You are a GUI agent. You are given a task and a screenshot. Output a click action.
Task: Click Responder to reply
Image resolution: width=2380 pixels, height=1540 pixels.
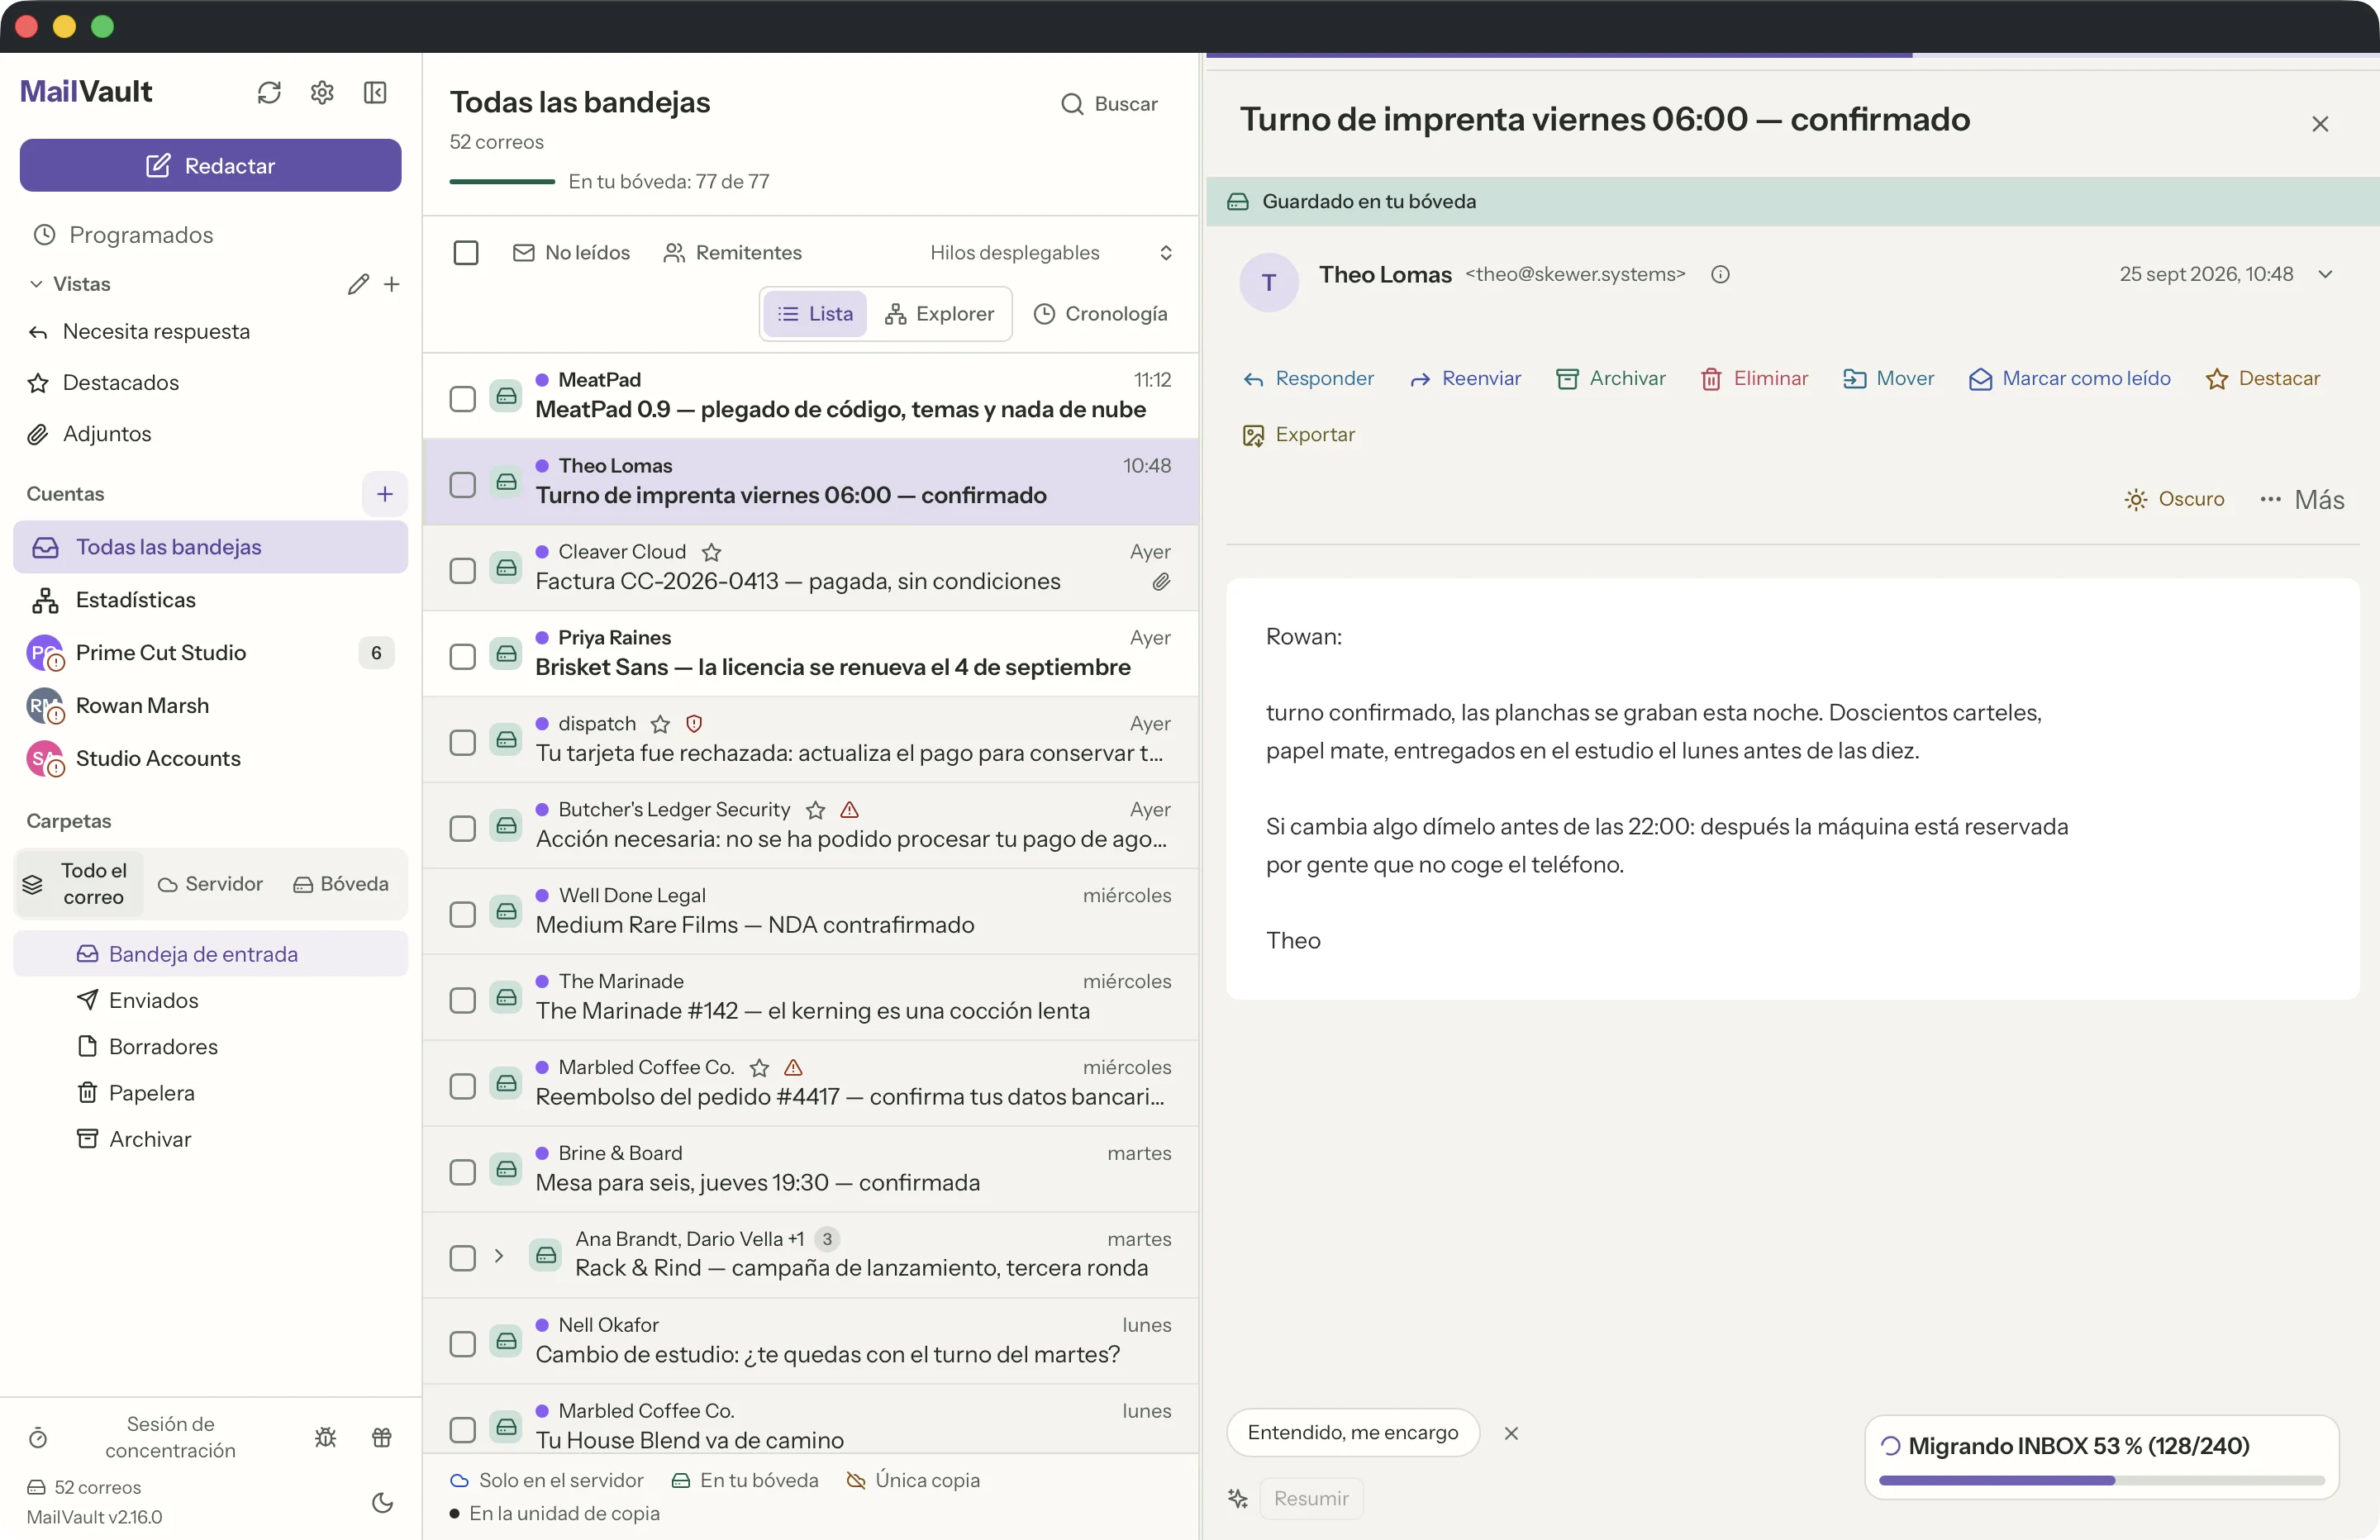pos(1308,379)
